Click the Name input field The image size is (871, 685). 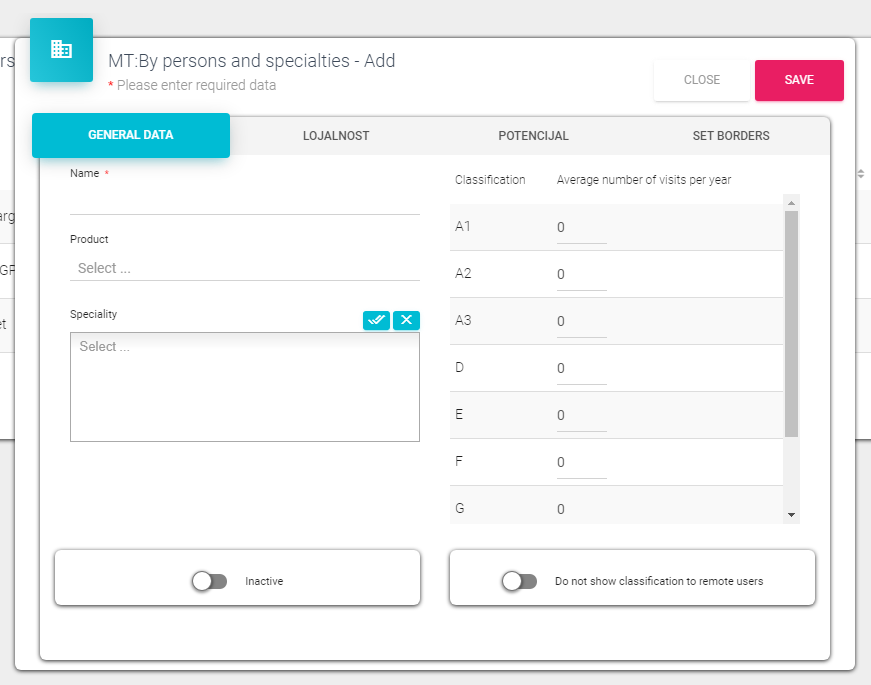pos(244,201)
